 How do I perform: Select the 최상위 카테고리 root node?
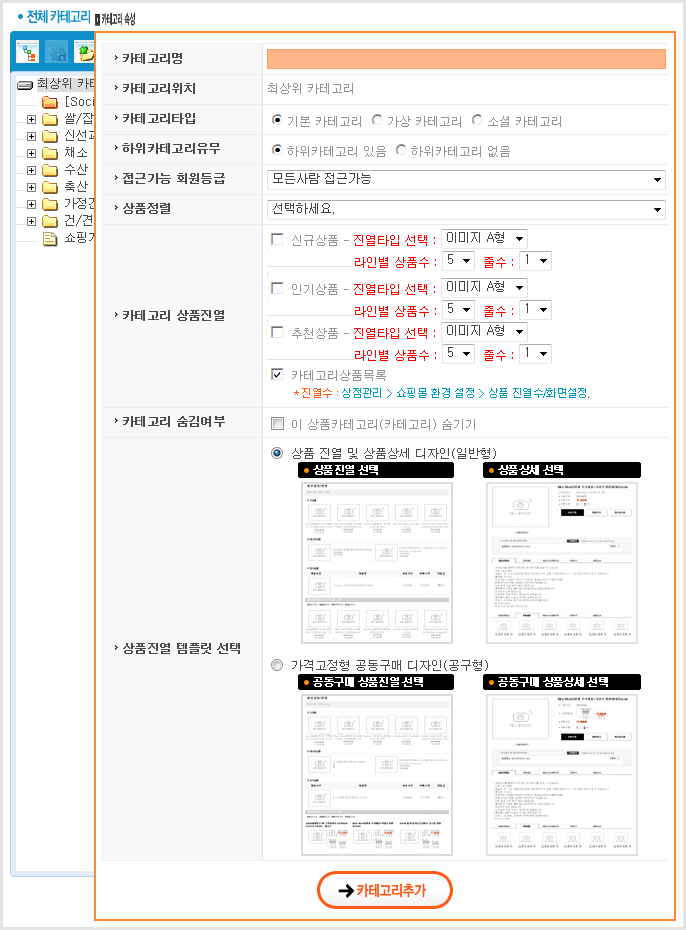tap(65, 84)
